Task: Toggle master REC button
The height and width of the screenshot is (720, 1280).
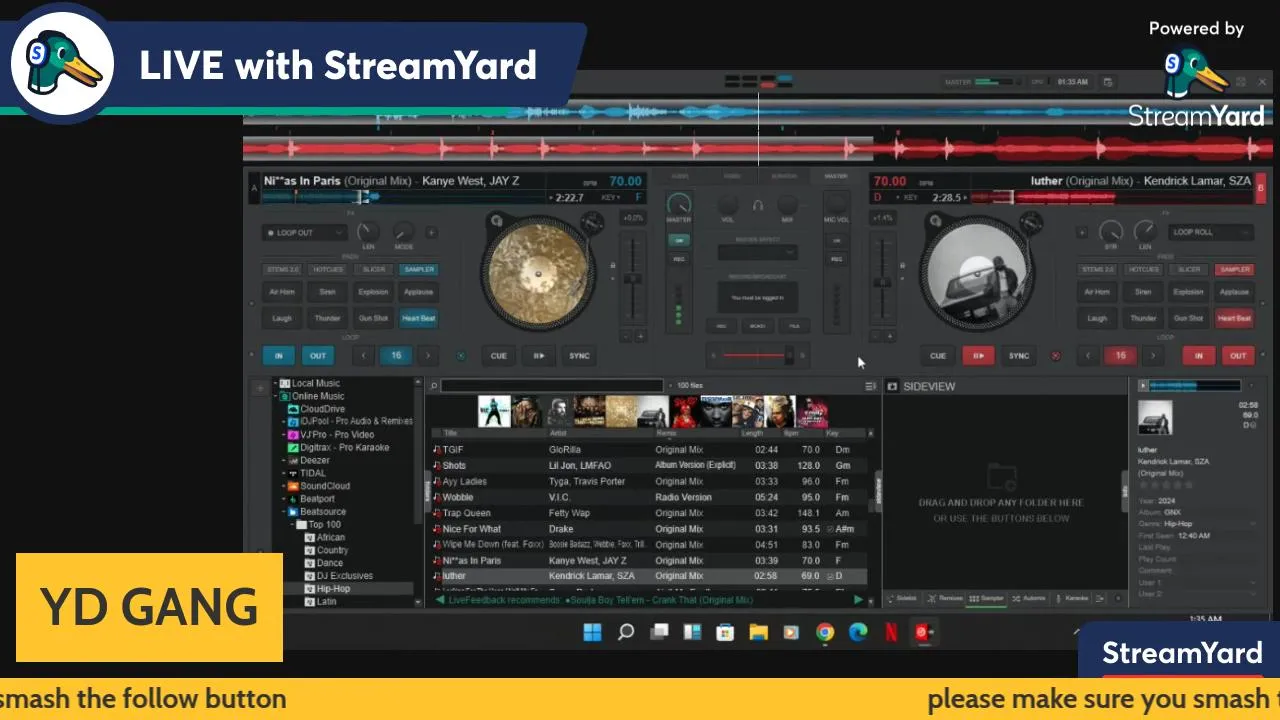Action: coord(679,259)
